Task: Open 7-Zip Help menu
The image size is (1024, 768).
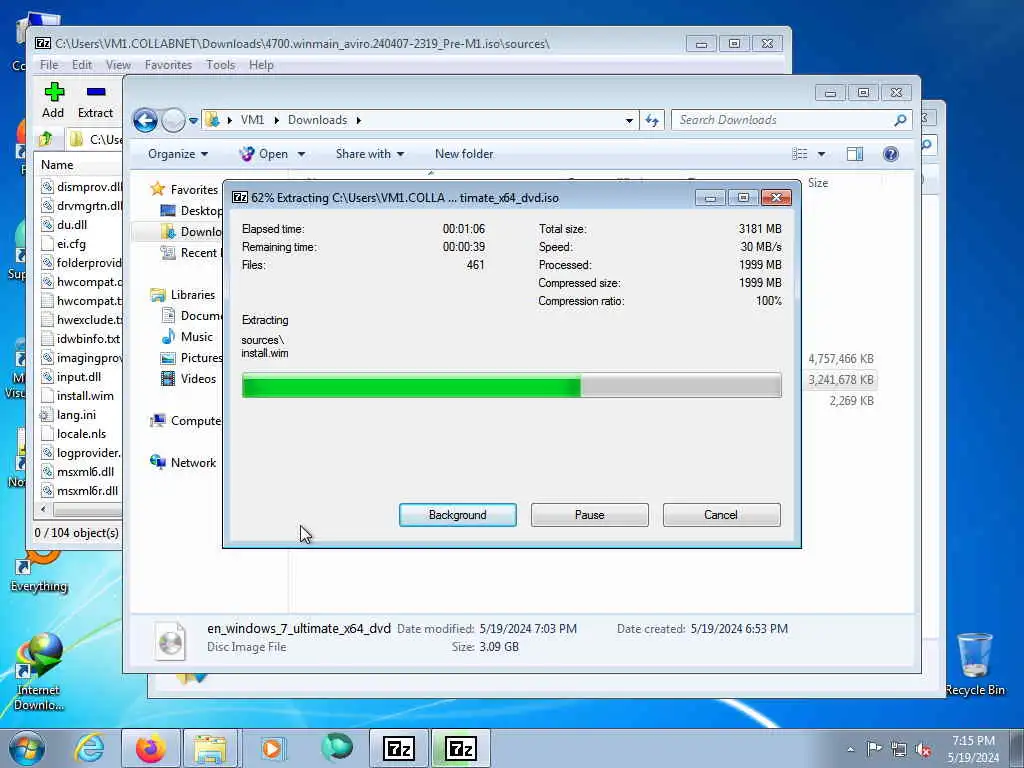Action: [261, 65]
